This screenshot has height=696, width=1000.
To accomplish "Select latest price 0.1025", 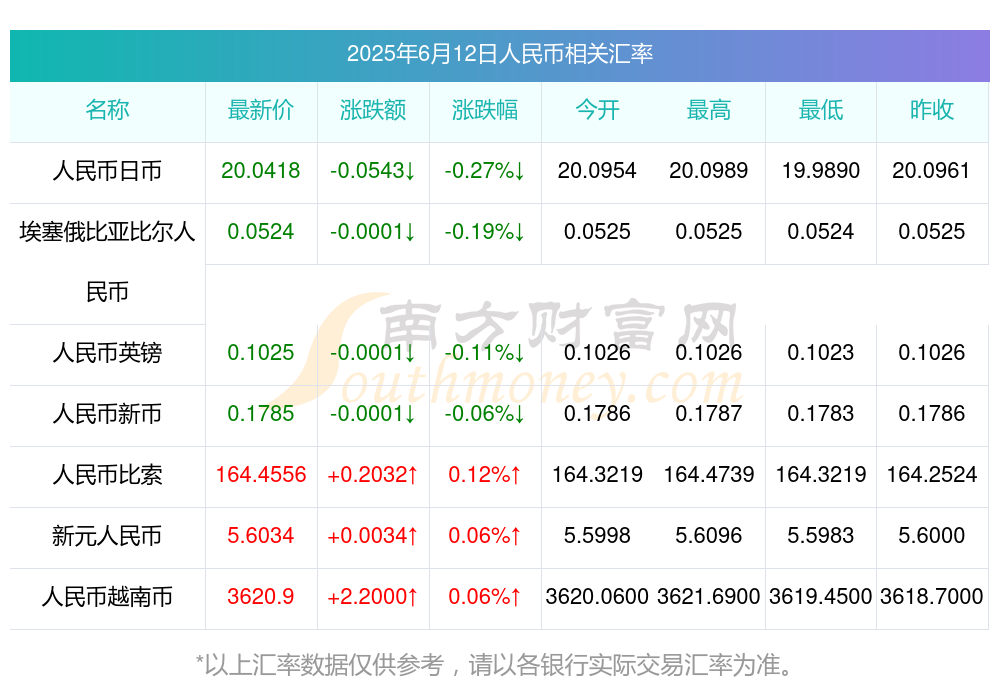I will point(261,353).
